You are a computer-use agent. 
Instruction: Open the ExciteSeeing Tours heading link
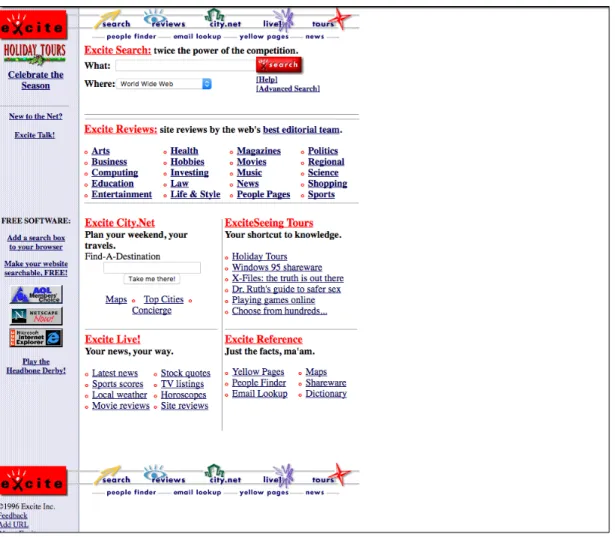coord(269,223)
